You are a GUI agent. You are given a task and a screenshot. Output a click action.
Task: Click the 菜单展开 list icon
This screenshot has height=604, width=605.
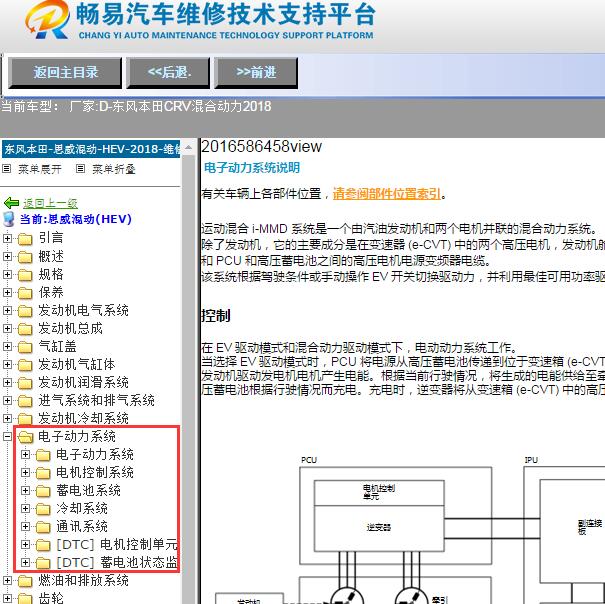click(7, 169)
